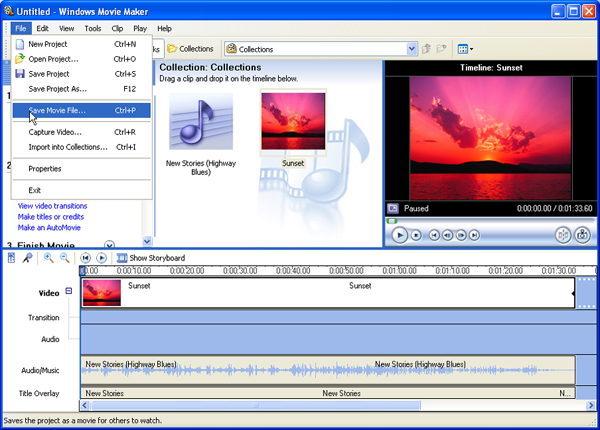Click timeline horizontal scrollbar thumb

(x=256, y=405)
